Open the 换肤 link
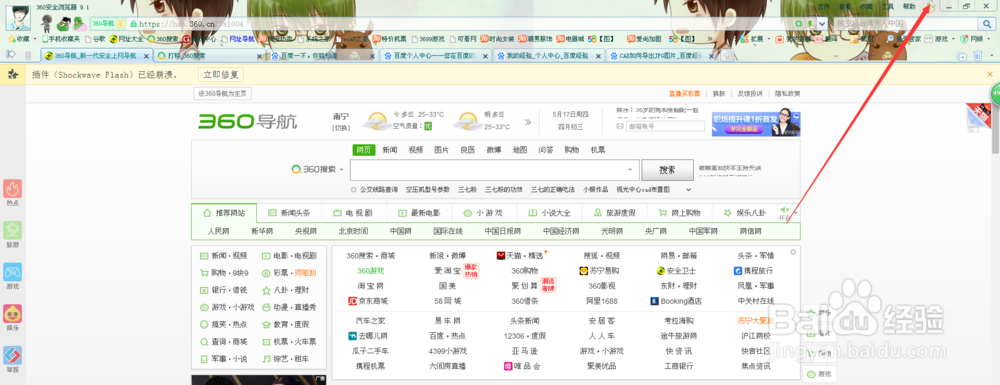Image resolution: width=1000 pixels, height=385 pixels. point(719,94)
